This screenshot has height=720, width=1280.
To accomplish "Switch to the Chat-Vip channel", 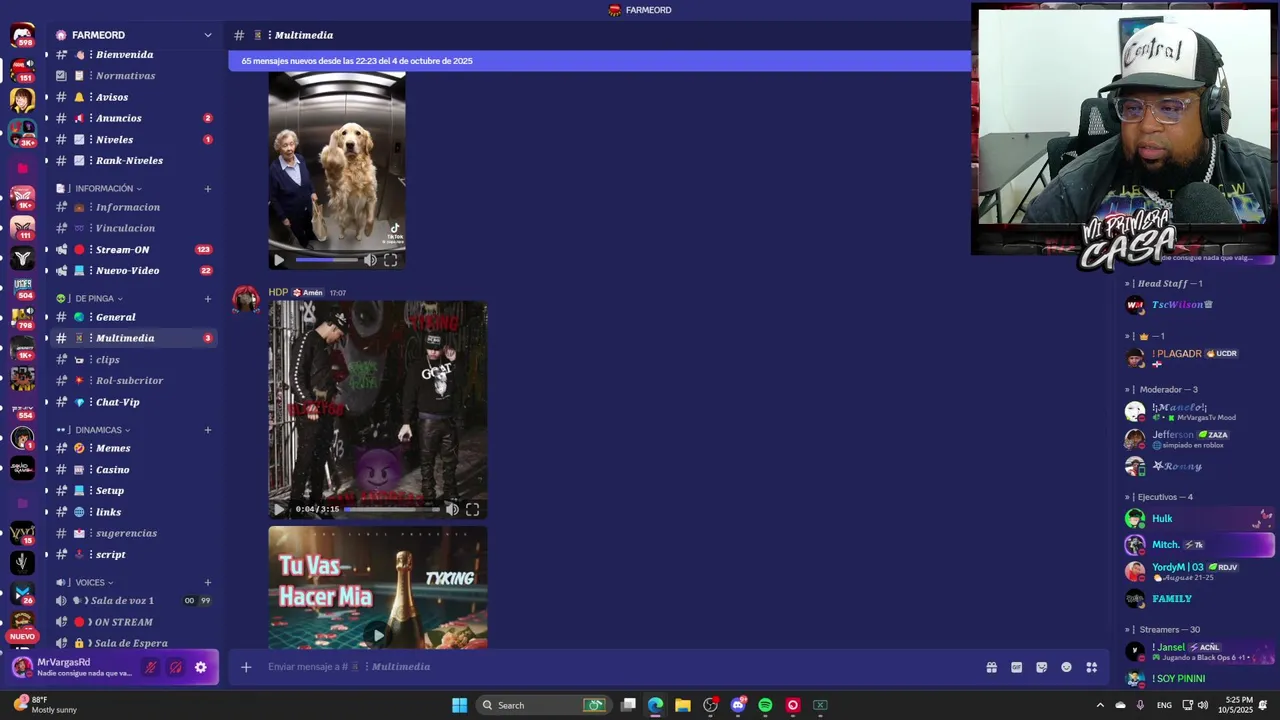I will 134,402.
